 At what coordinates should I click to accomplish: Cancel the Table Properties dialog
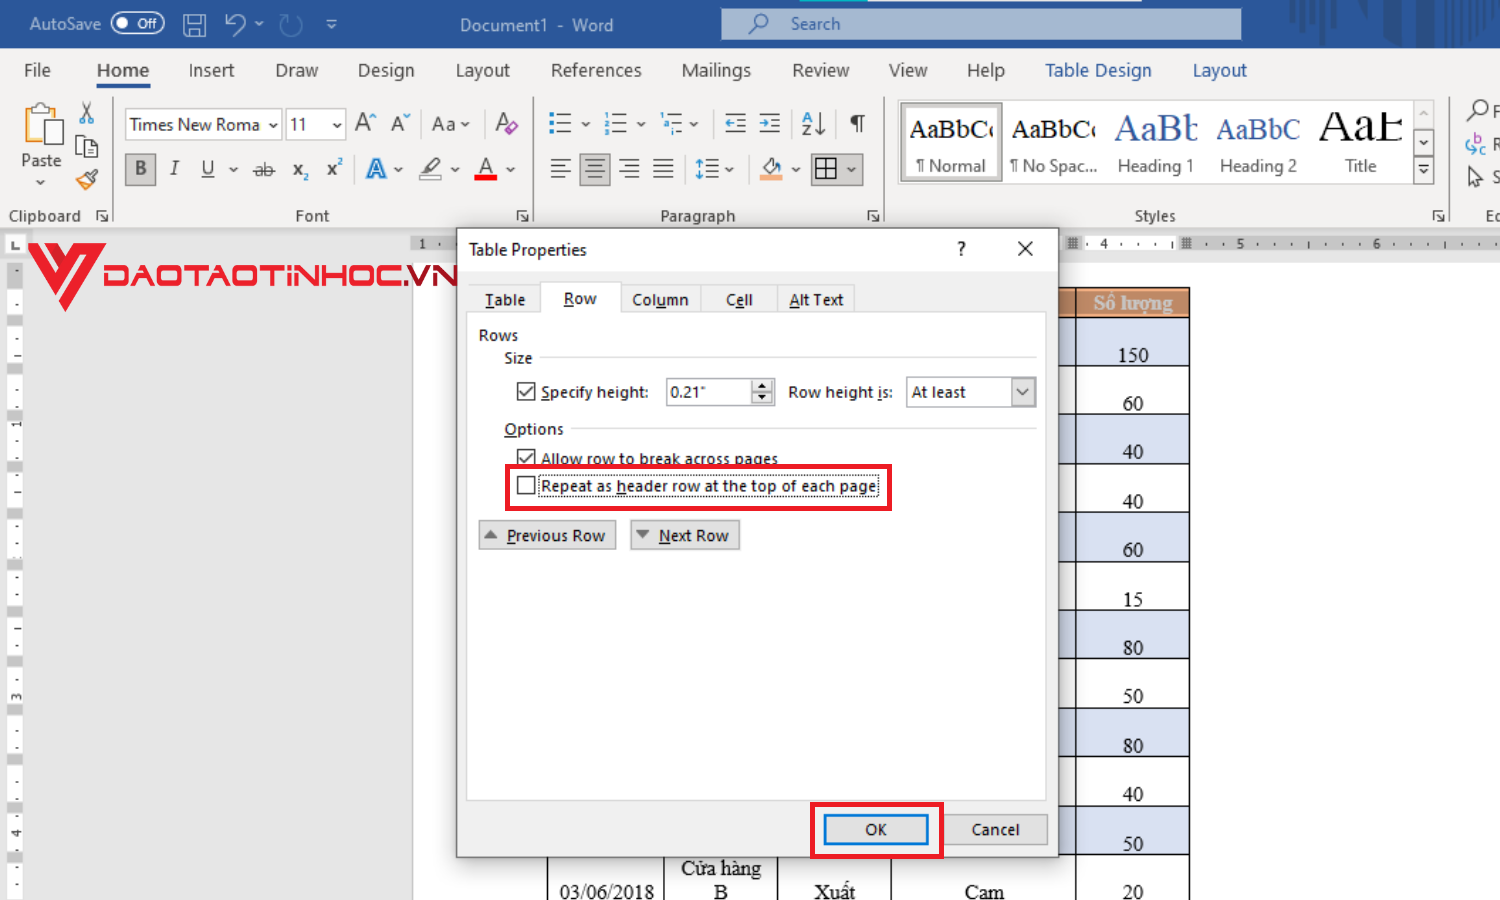[x=995, y=830]
